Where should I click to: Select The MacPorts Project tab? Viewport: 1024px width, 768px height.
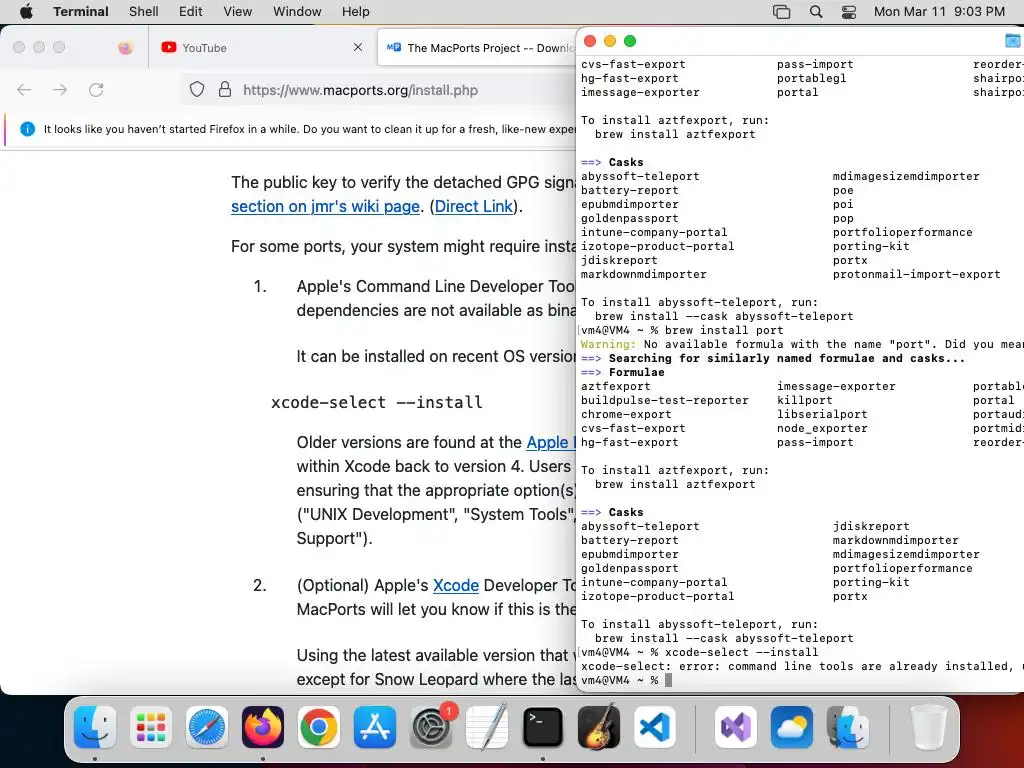click(478, 48)
